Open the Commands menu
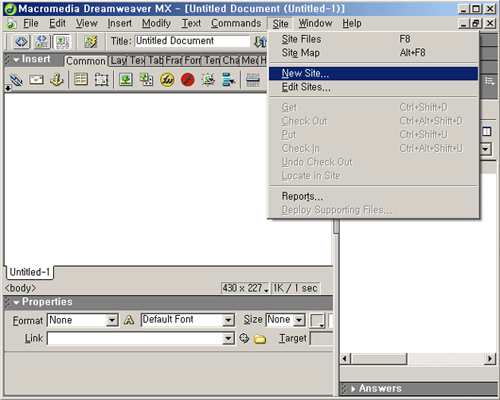This screenshot has width=500, height=400. click(x=236, y=24)
